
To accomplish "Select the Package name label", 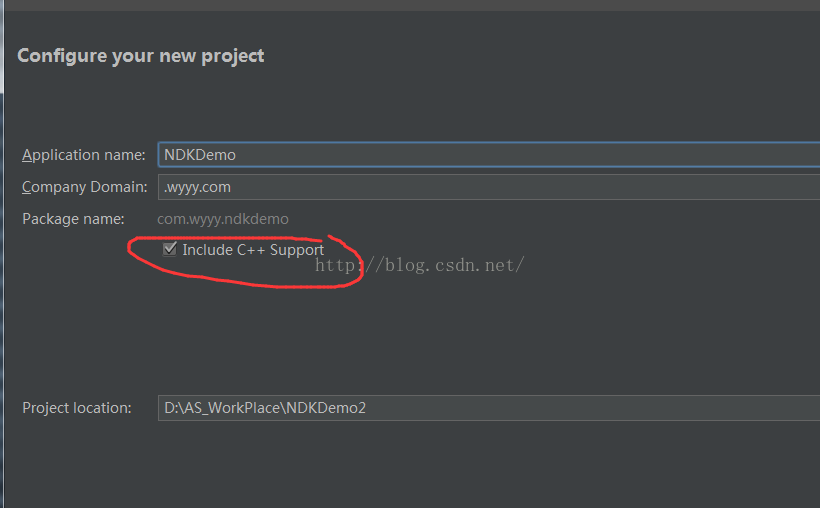I will (73, 219).
